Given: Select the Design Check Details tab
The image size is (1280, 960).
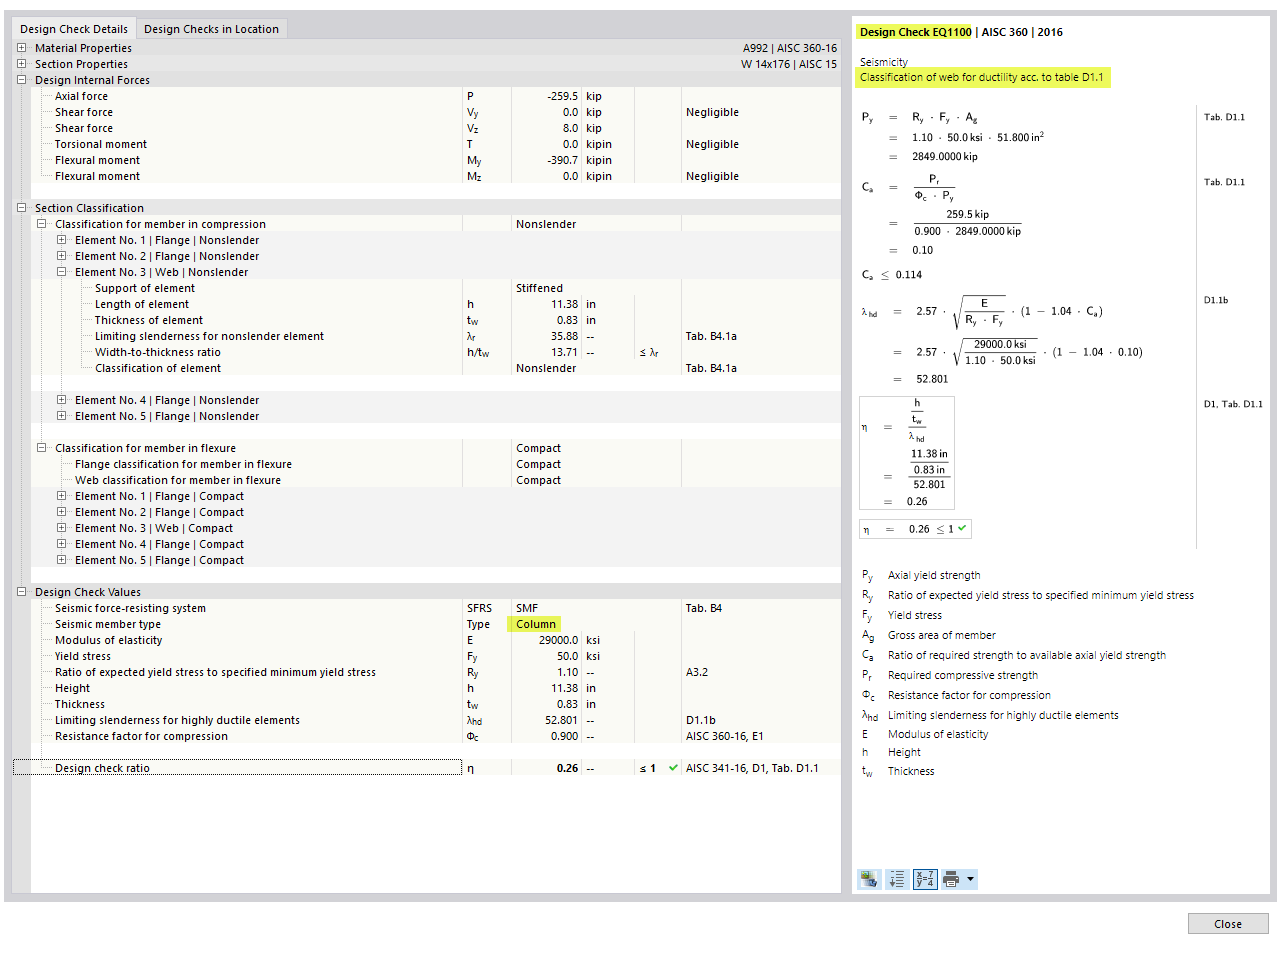Looking at the screenshot, I should [x=74, y=29].
